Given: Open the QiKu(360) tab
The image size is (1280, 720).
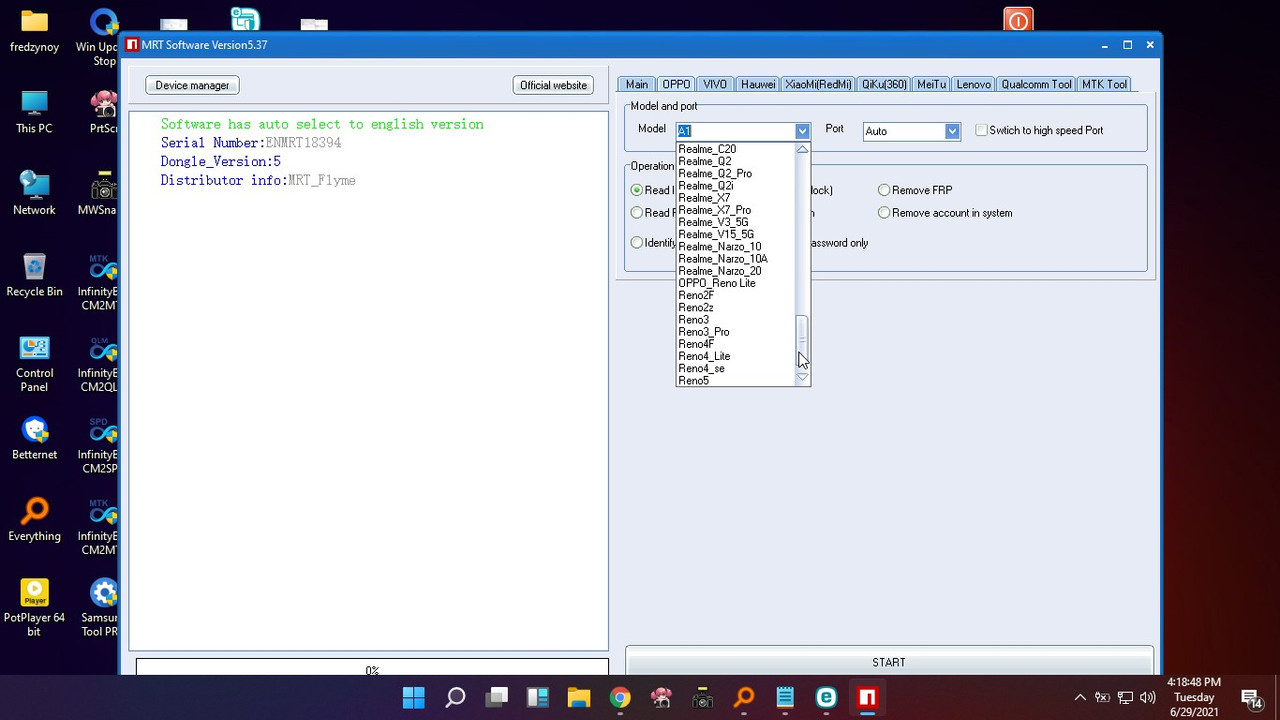Looking at the screenshot, I should [884, 85].
